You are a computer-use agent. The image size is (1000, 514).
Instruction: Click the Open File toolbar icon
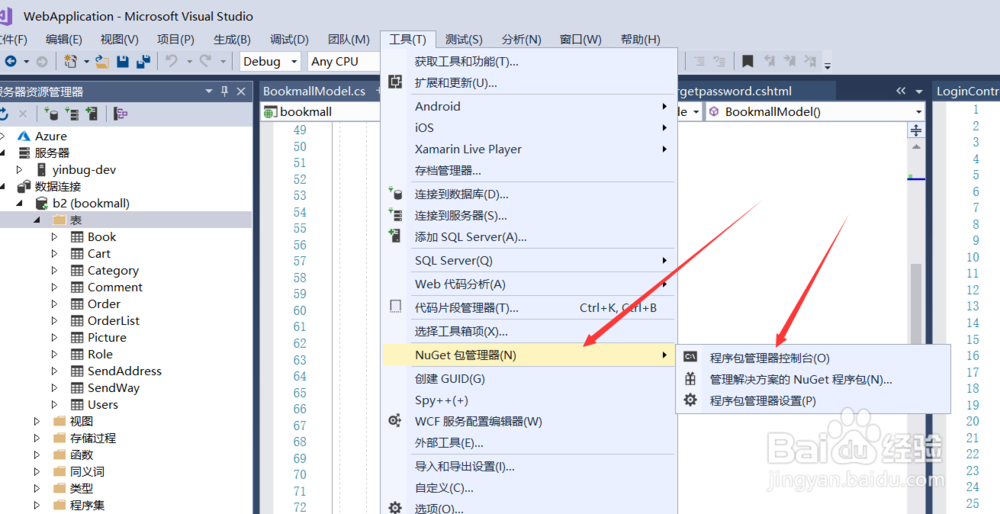pyautogui.click(x=102, y=61)
